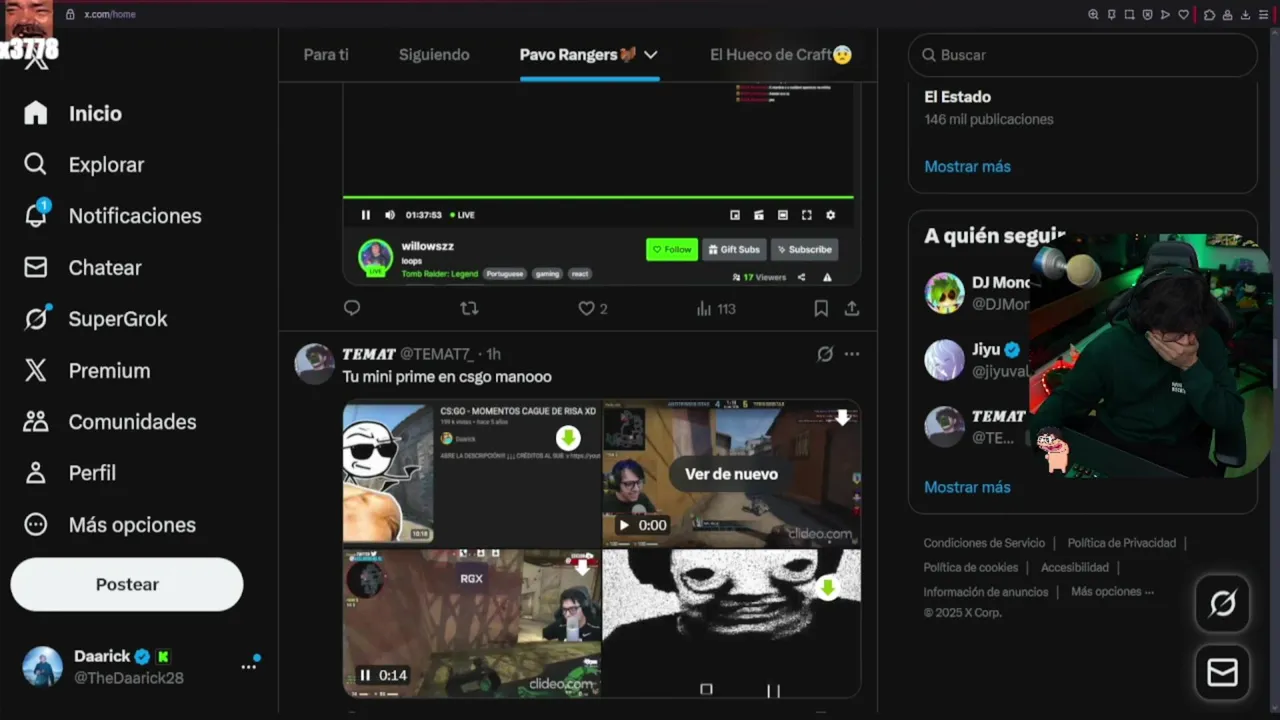Open the browser easy-setup sliders icon
This screenshot has width=1280, height=720.
[x=1263, y=14]
